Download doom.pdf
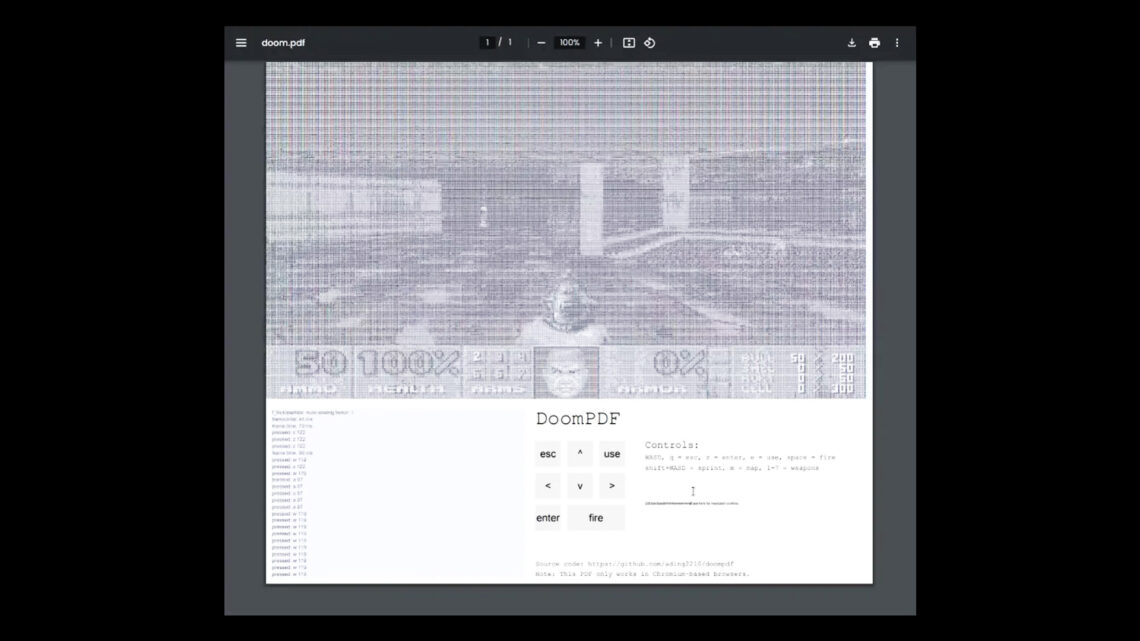Image resolution: width=1140 pixels, height=641 pixels. coord(851,43)
